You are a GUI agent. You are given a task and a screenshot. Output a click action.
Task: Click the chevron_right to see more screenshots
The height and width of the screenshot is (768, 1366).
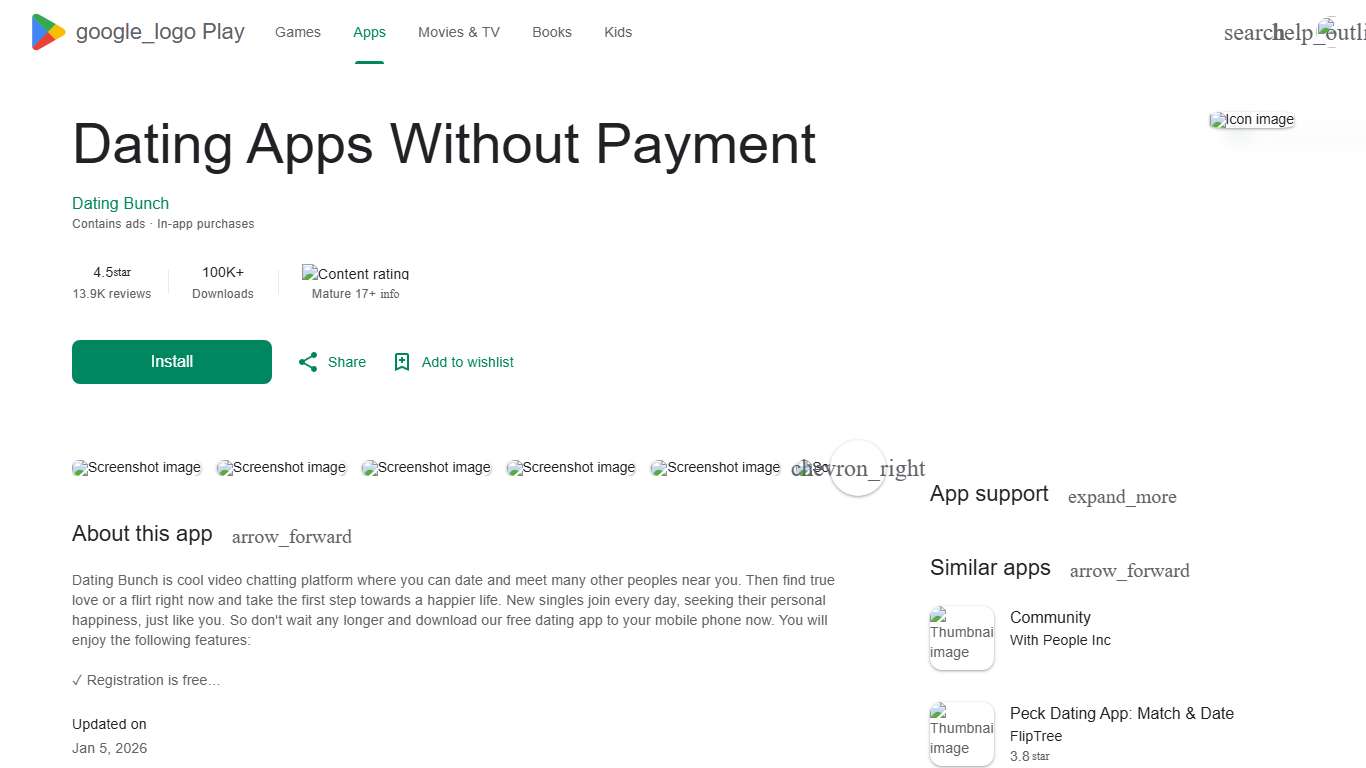coord(858,468)
